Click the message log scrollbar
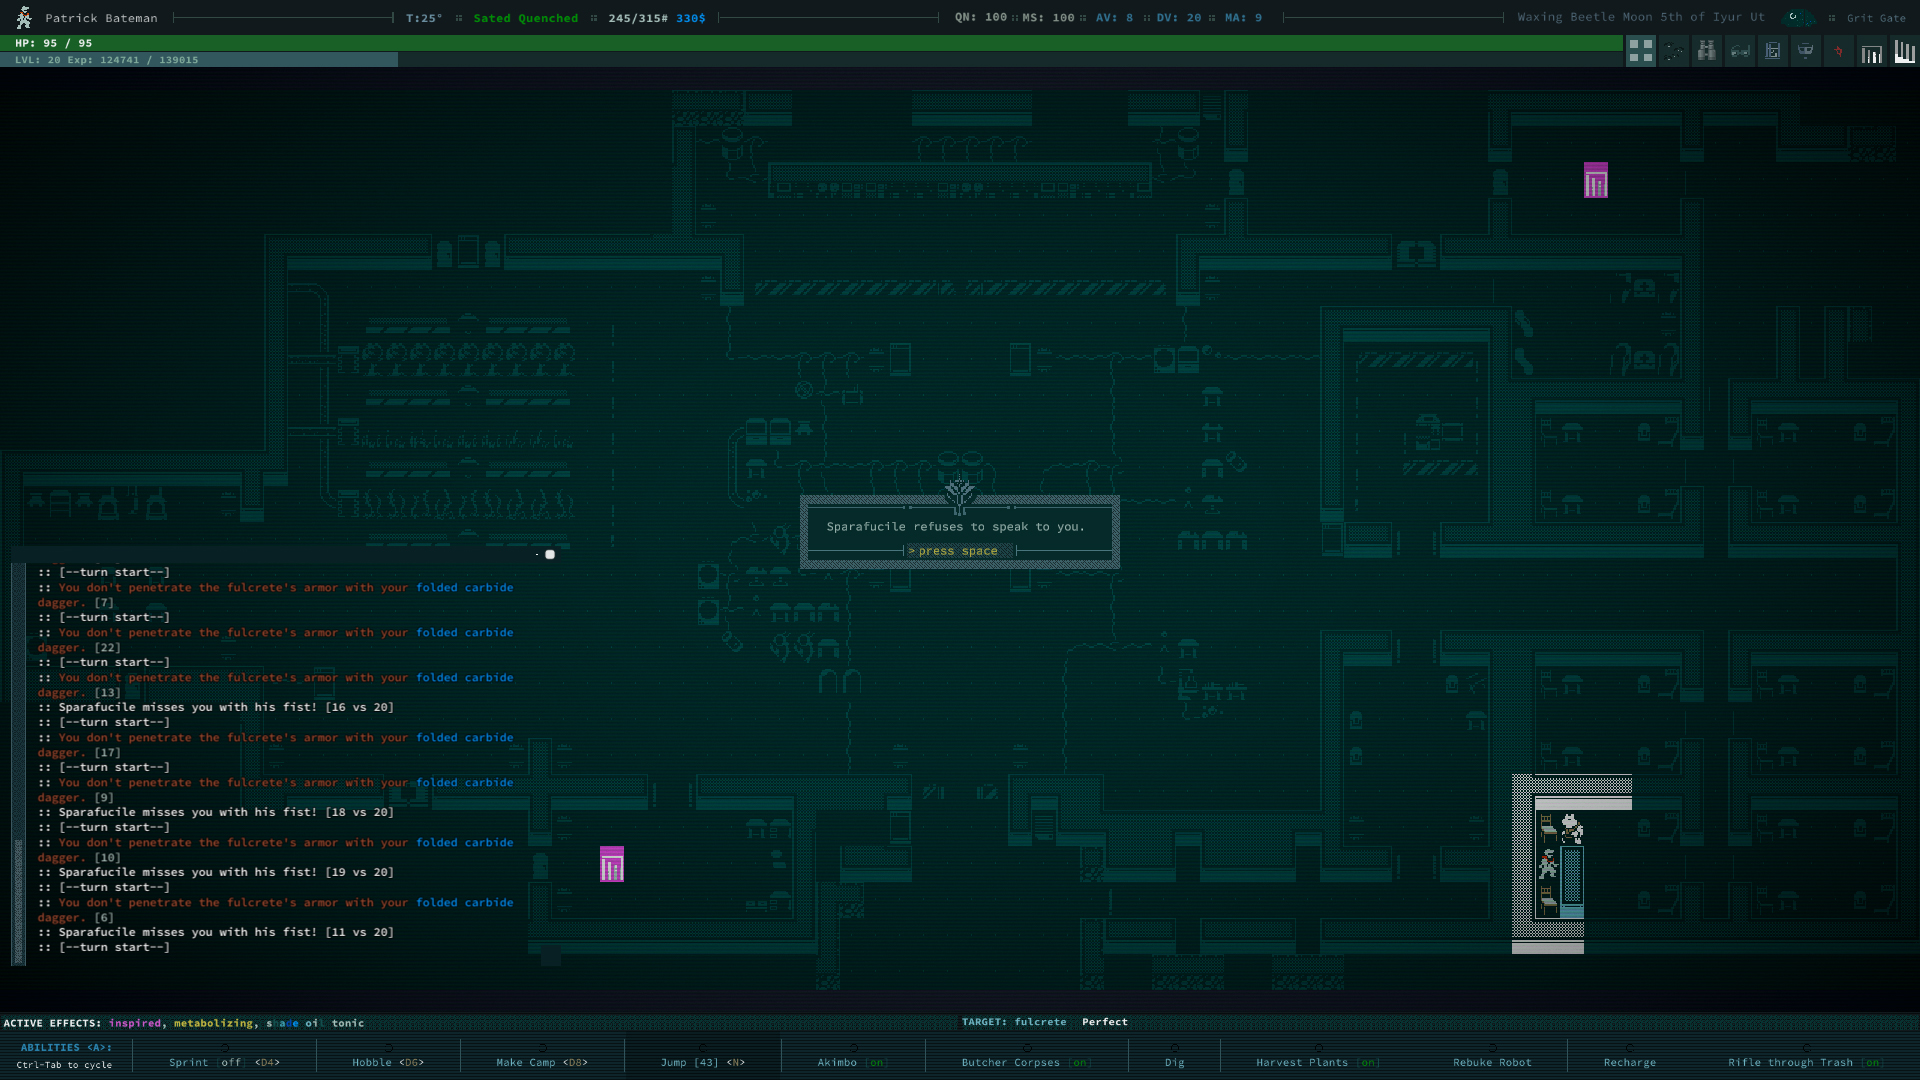Image resolution: width=1920 pixels, height=1080 pixels. point(18,760)
